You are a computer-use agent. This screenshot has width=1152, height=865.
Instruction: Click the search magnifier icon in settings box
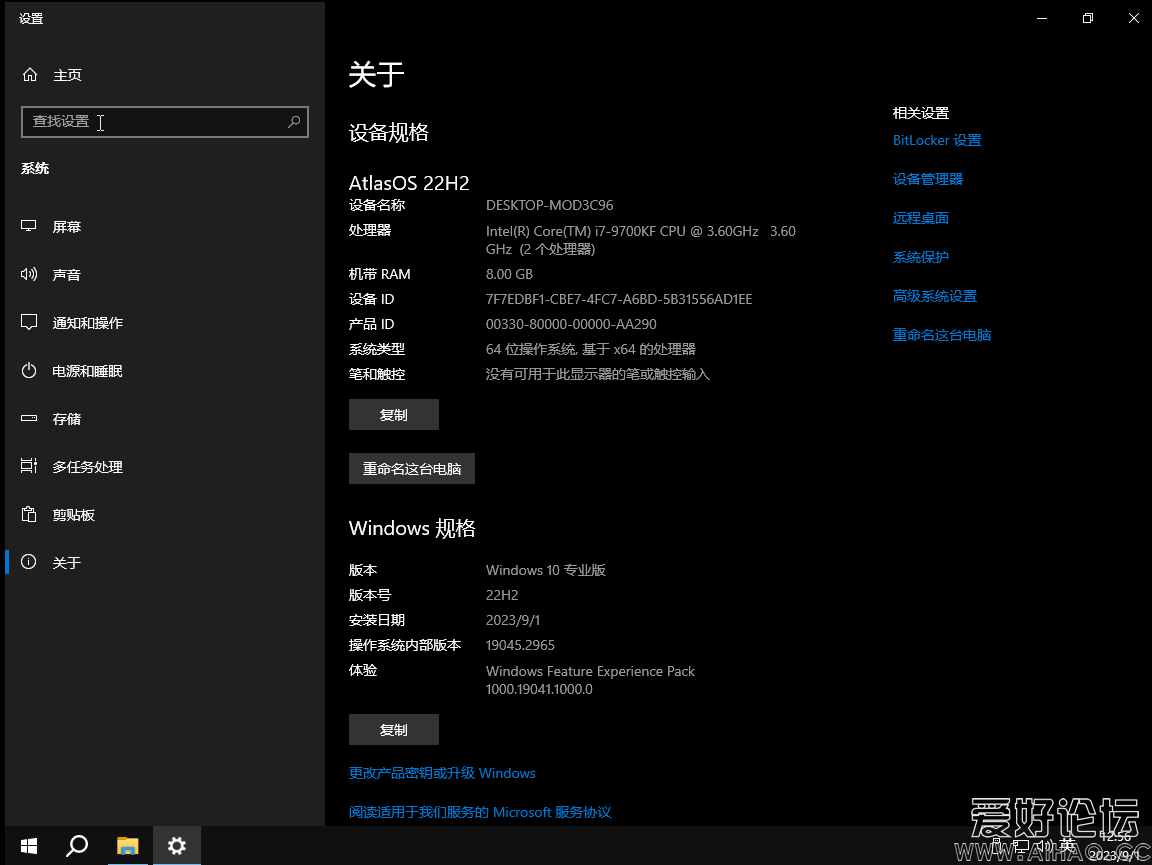point(294,122)
